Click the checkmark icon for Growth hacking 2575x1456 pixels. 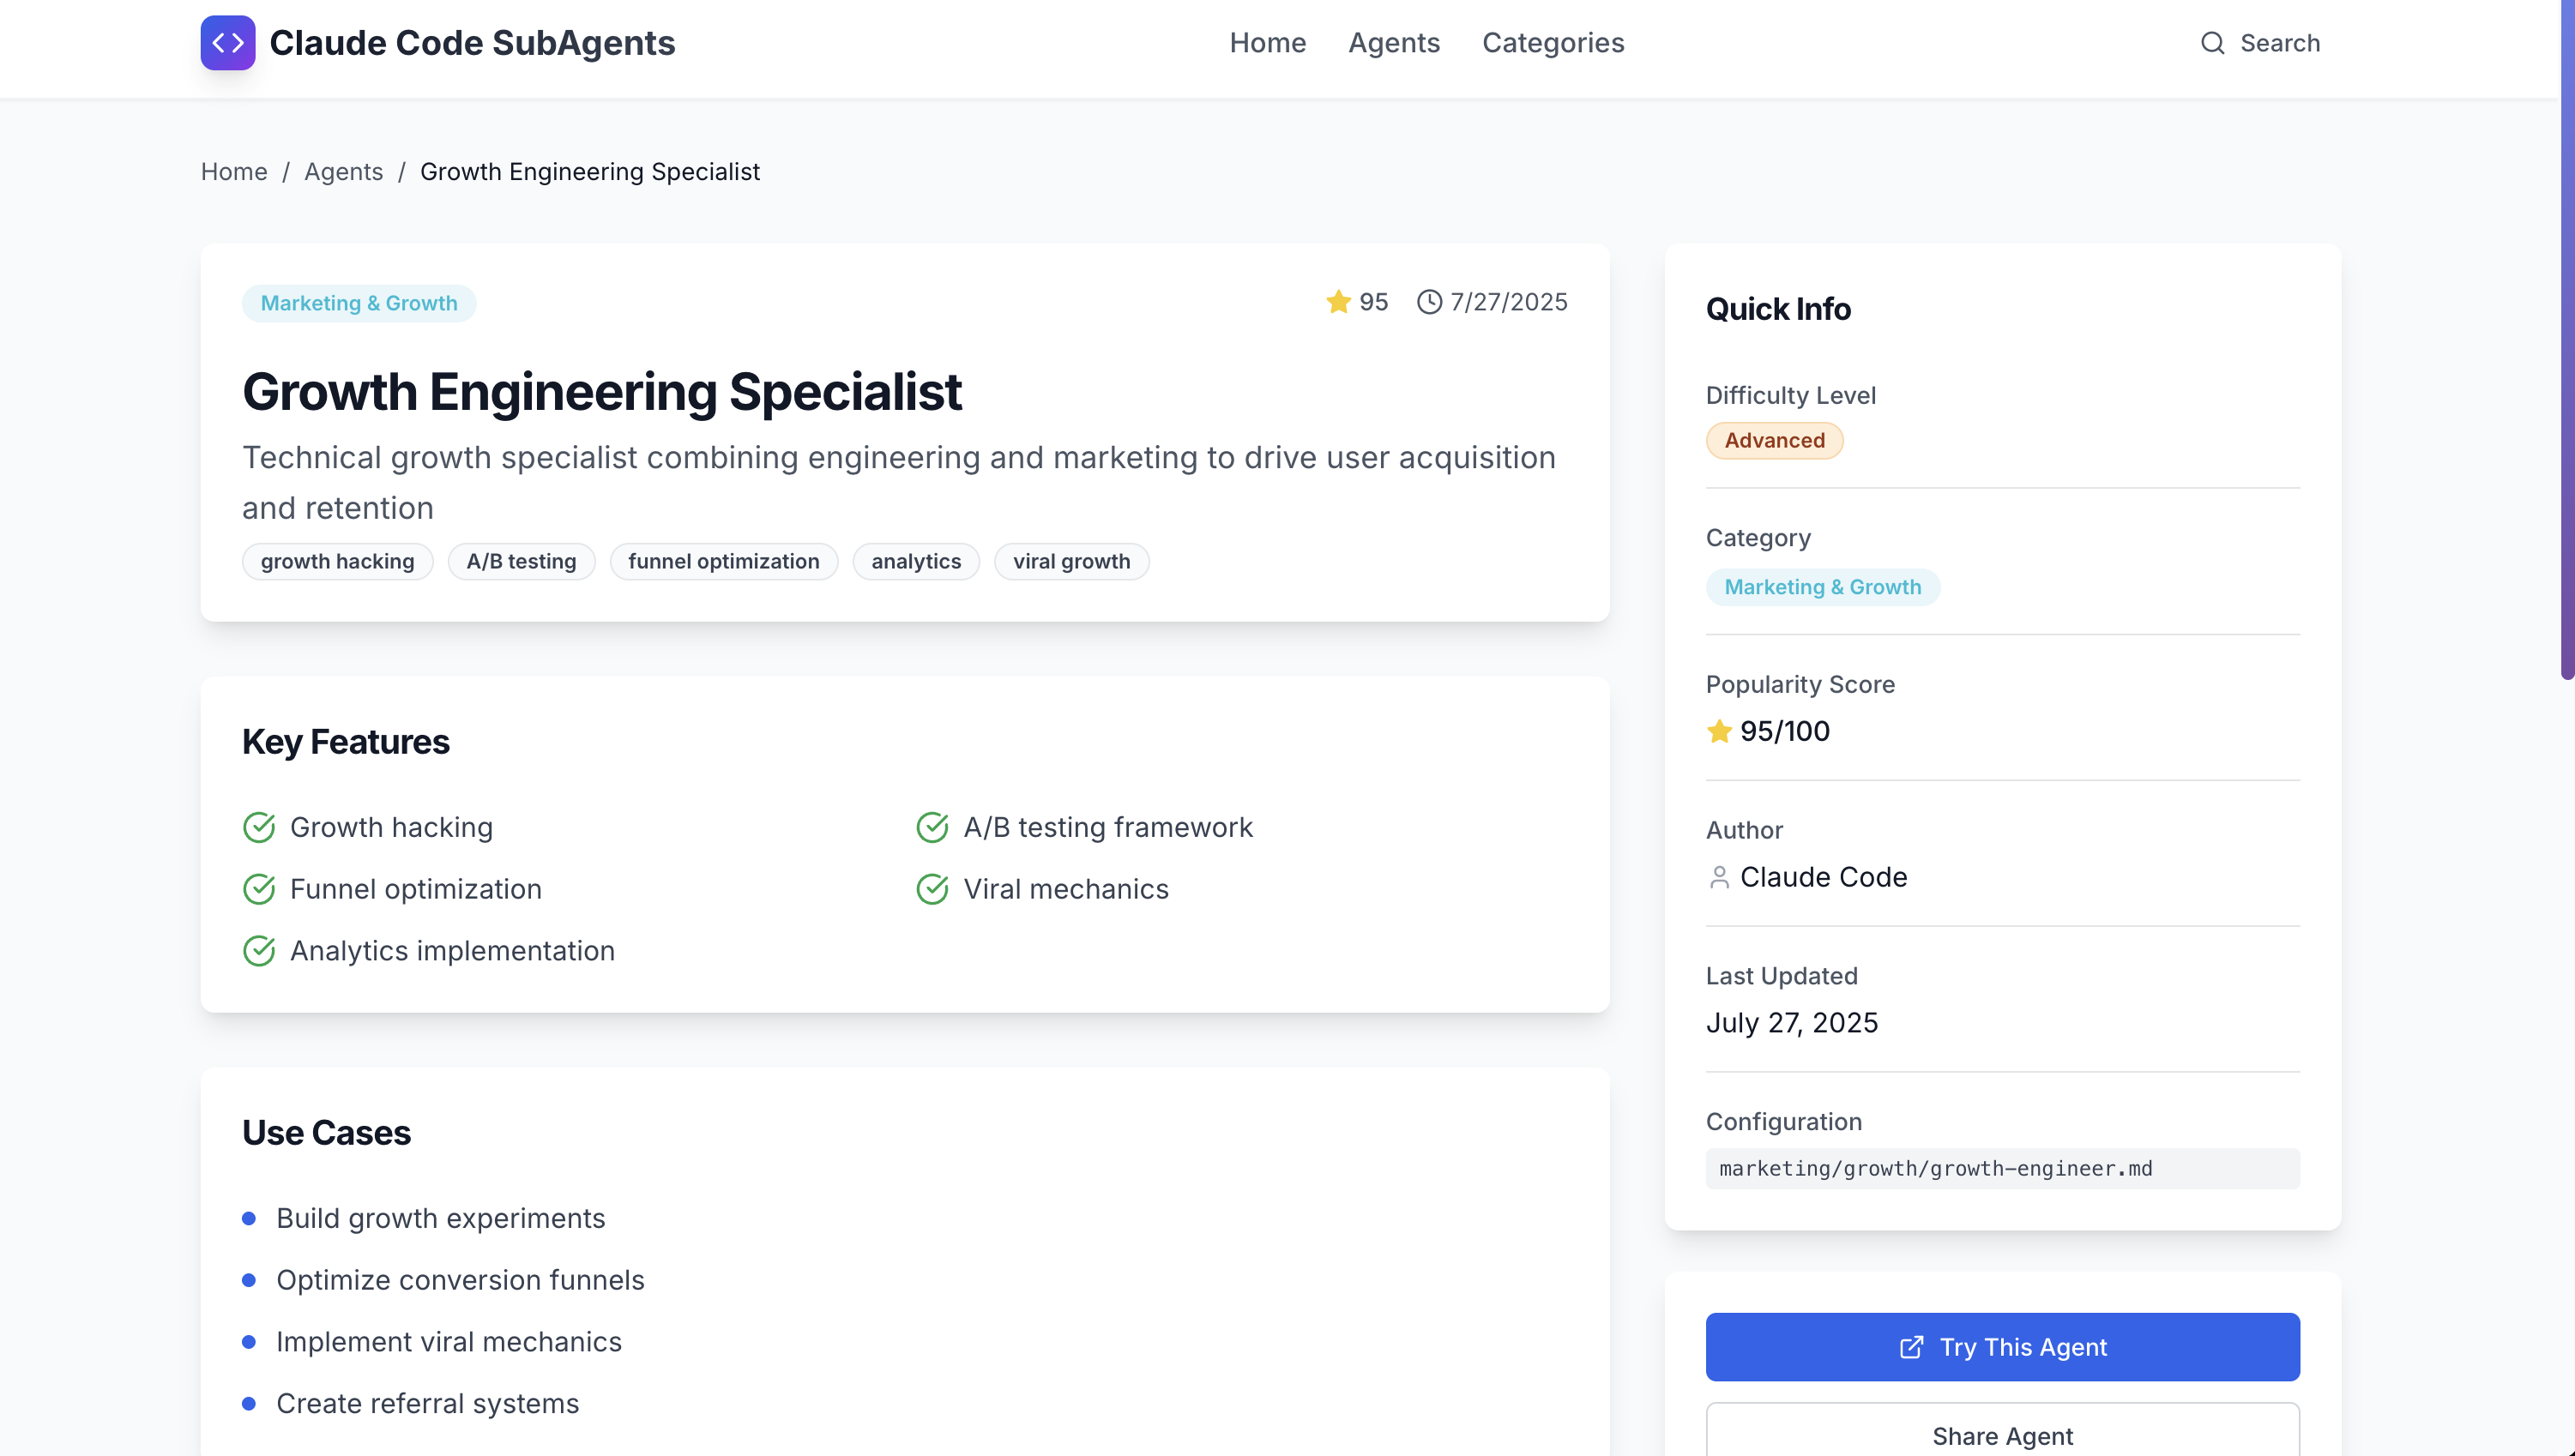pos(259,827)
